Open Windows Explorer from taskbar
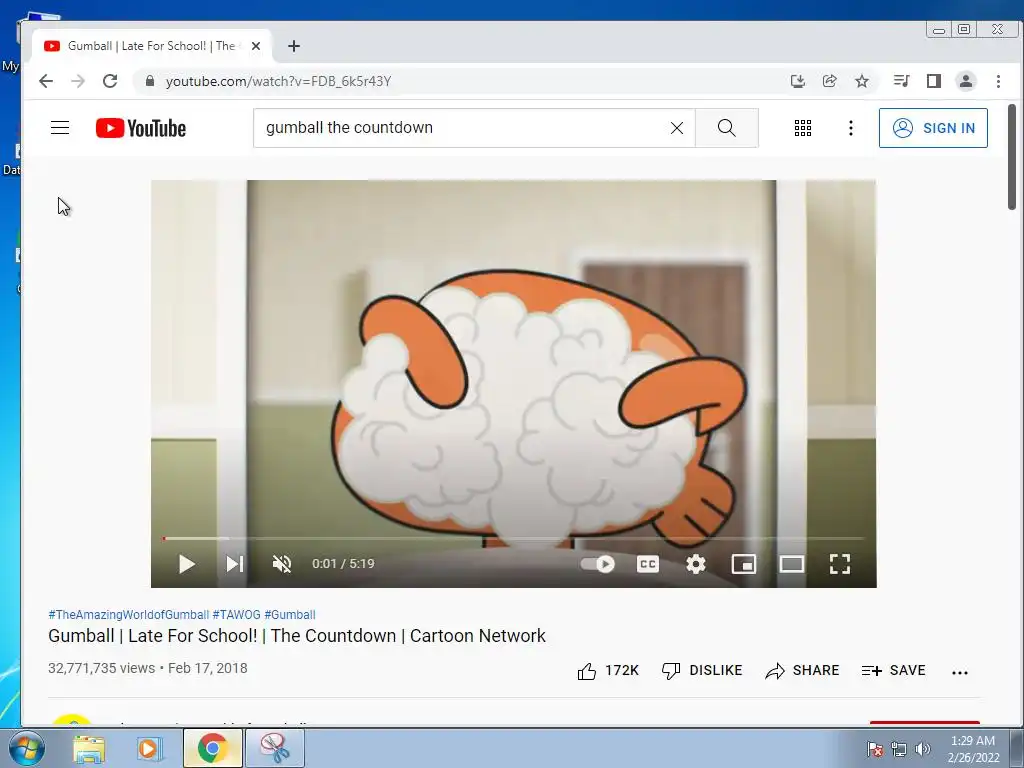This screenshot has width=1024, height=768. (x=89, y=748)
